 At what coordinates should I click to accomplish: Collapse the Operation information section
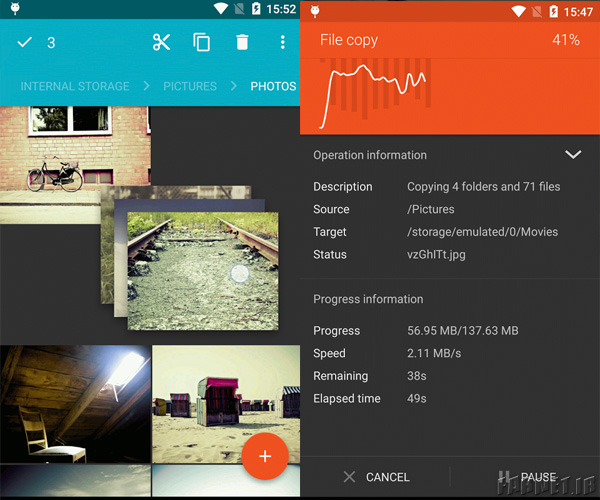[x=573, y=155]
